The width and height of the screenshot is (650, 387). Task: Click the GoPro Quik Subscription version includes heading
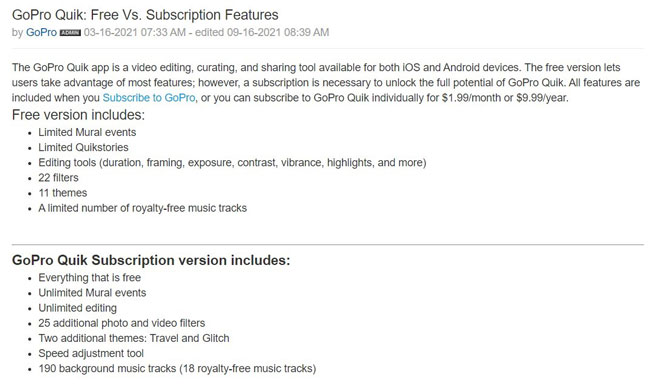coord(151,260)
